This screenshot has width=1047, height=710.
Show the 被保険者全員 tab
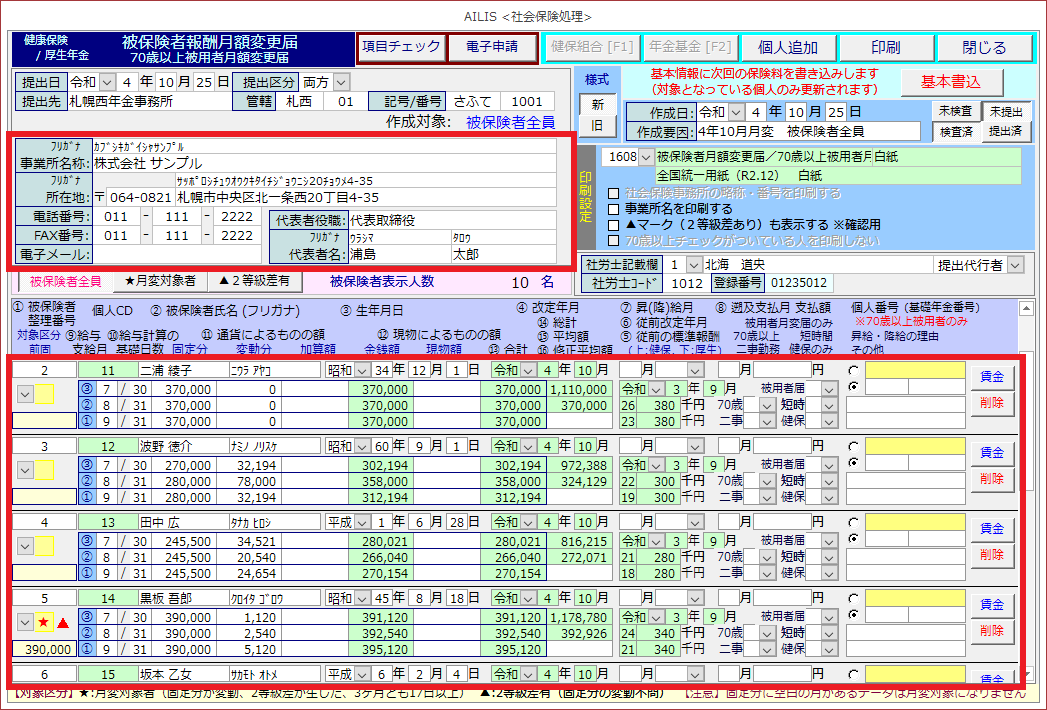click(65, 281)
